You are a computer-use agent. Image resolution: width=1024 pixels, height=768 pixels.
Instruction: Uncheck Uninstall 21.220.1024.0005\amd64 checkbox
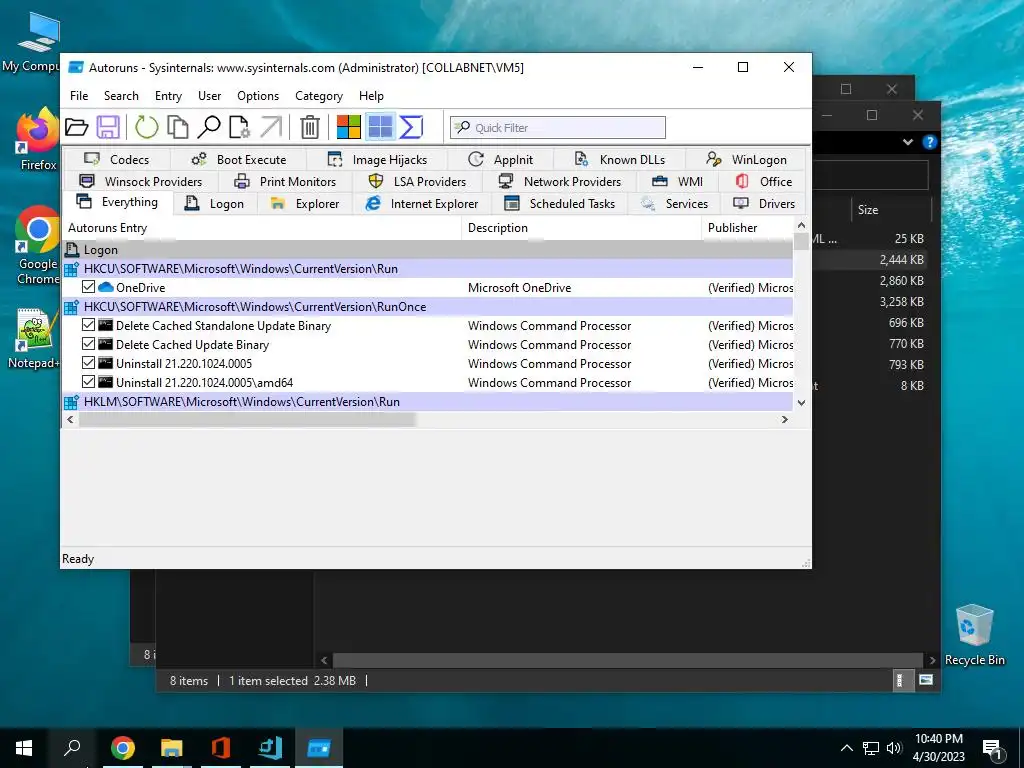88,381
